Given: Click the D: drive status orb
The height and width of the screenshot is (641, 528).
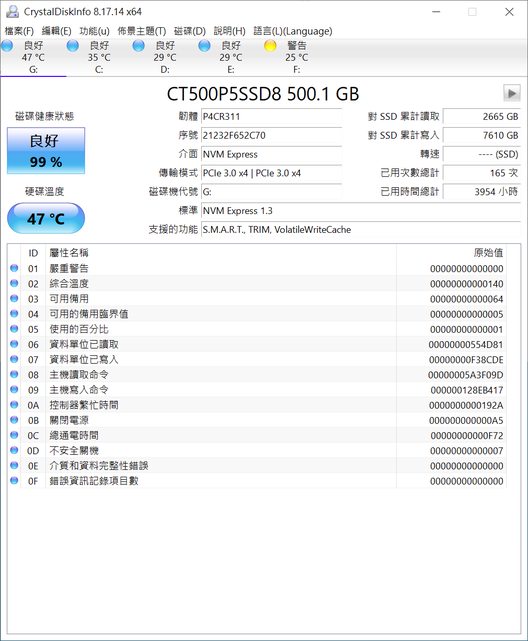Looking at the screenshot, I should pos(139,46).
